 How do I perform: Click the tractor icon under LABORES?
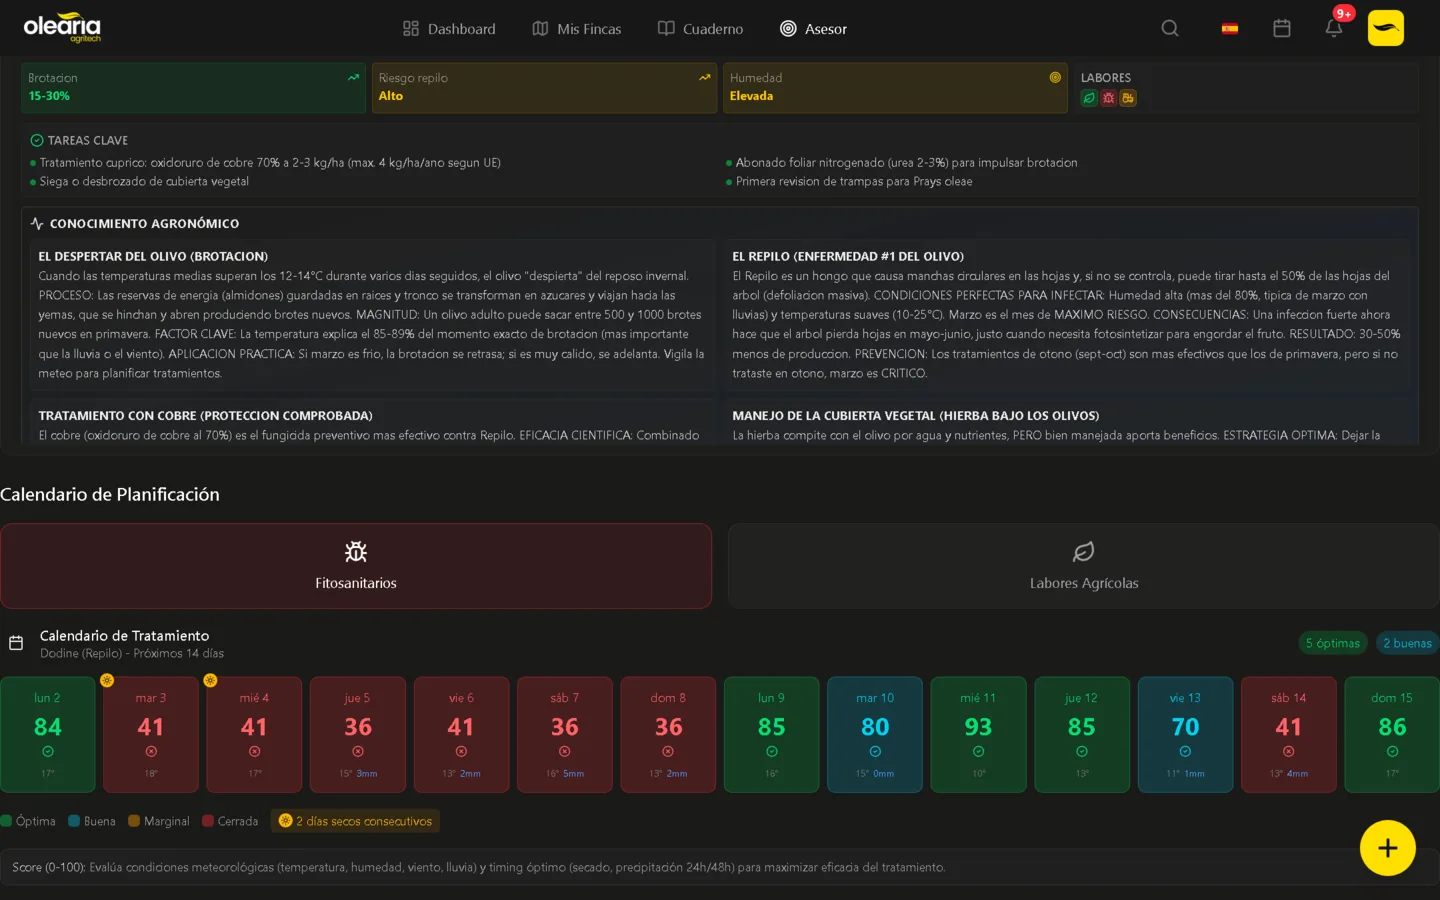(1128, 98)
